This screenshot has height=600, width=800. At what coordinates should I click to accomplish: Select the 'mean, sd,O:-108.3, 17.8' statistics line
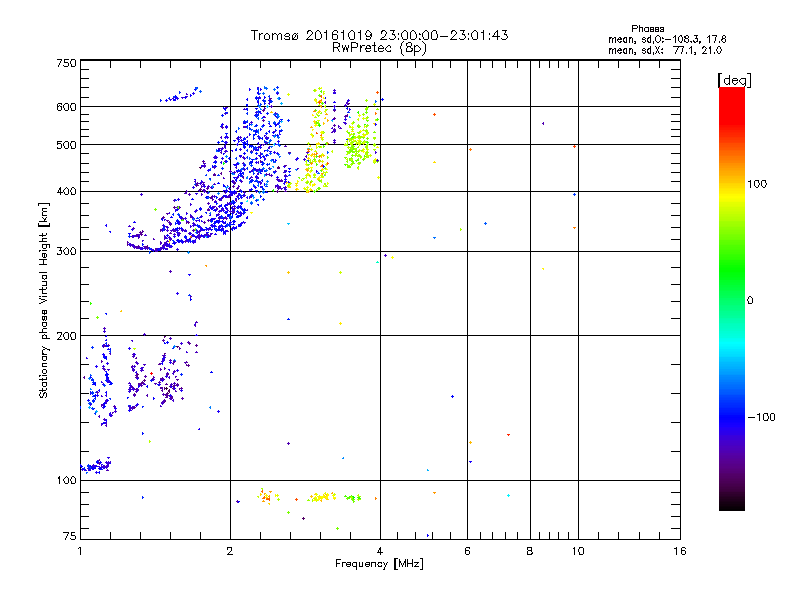[667, 39]
